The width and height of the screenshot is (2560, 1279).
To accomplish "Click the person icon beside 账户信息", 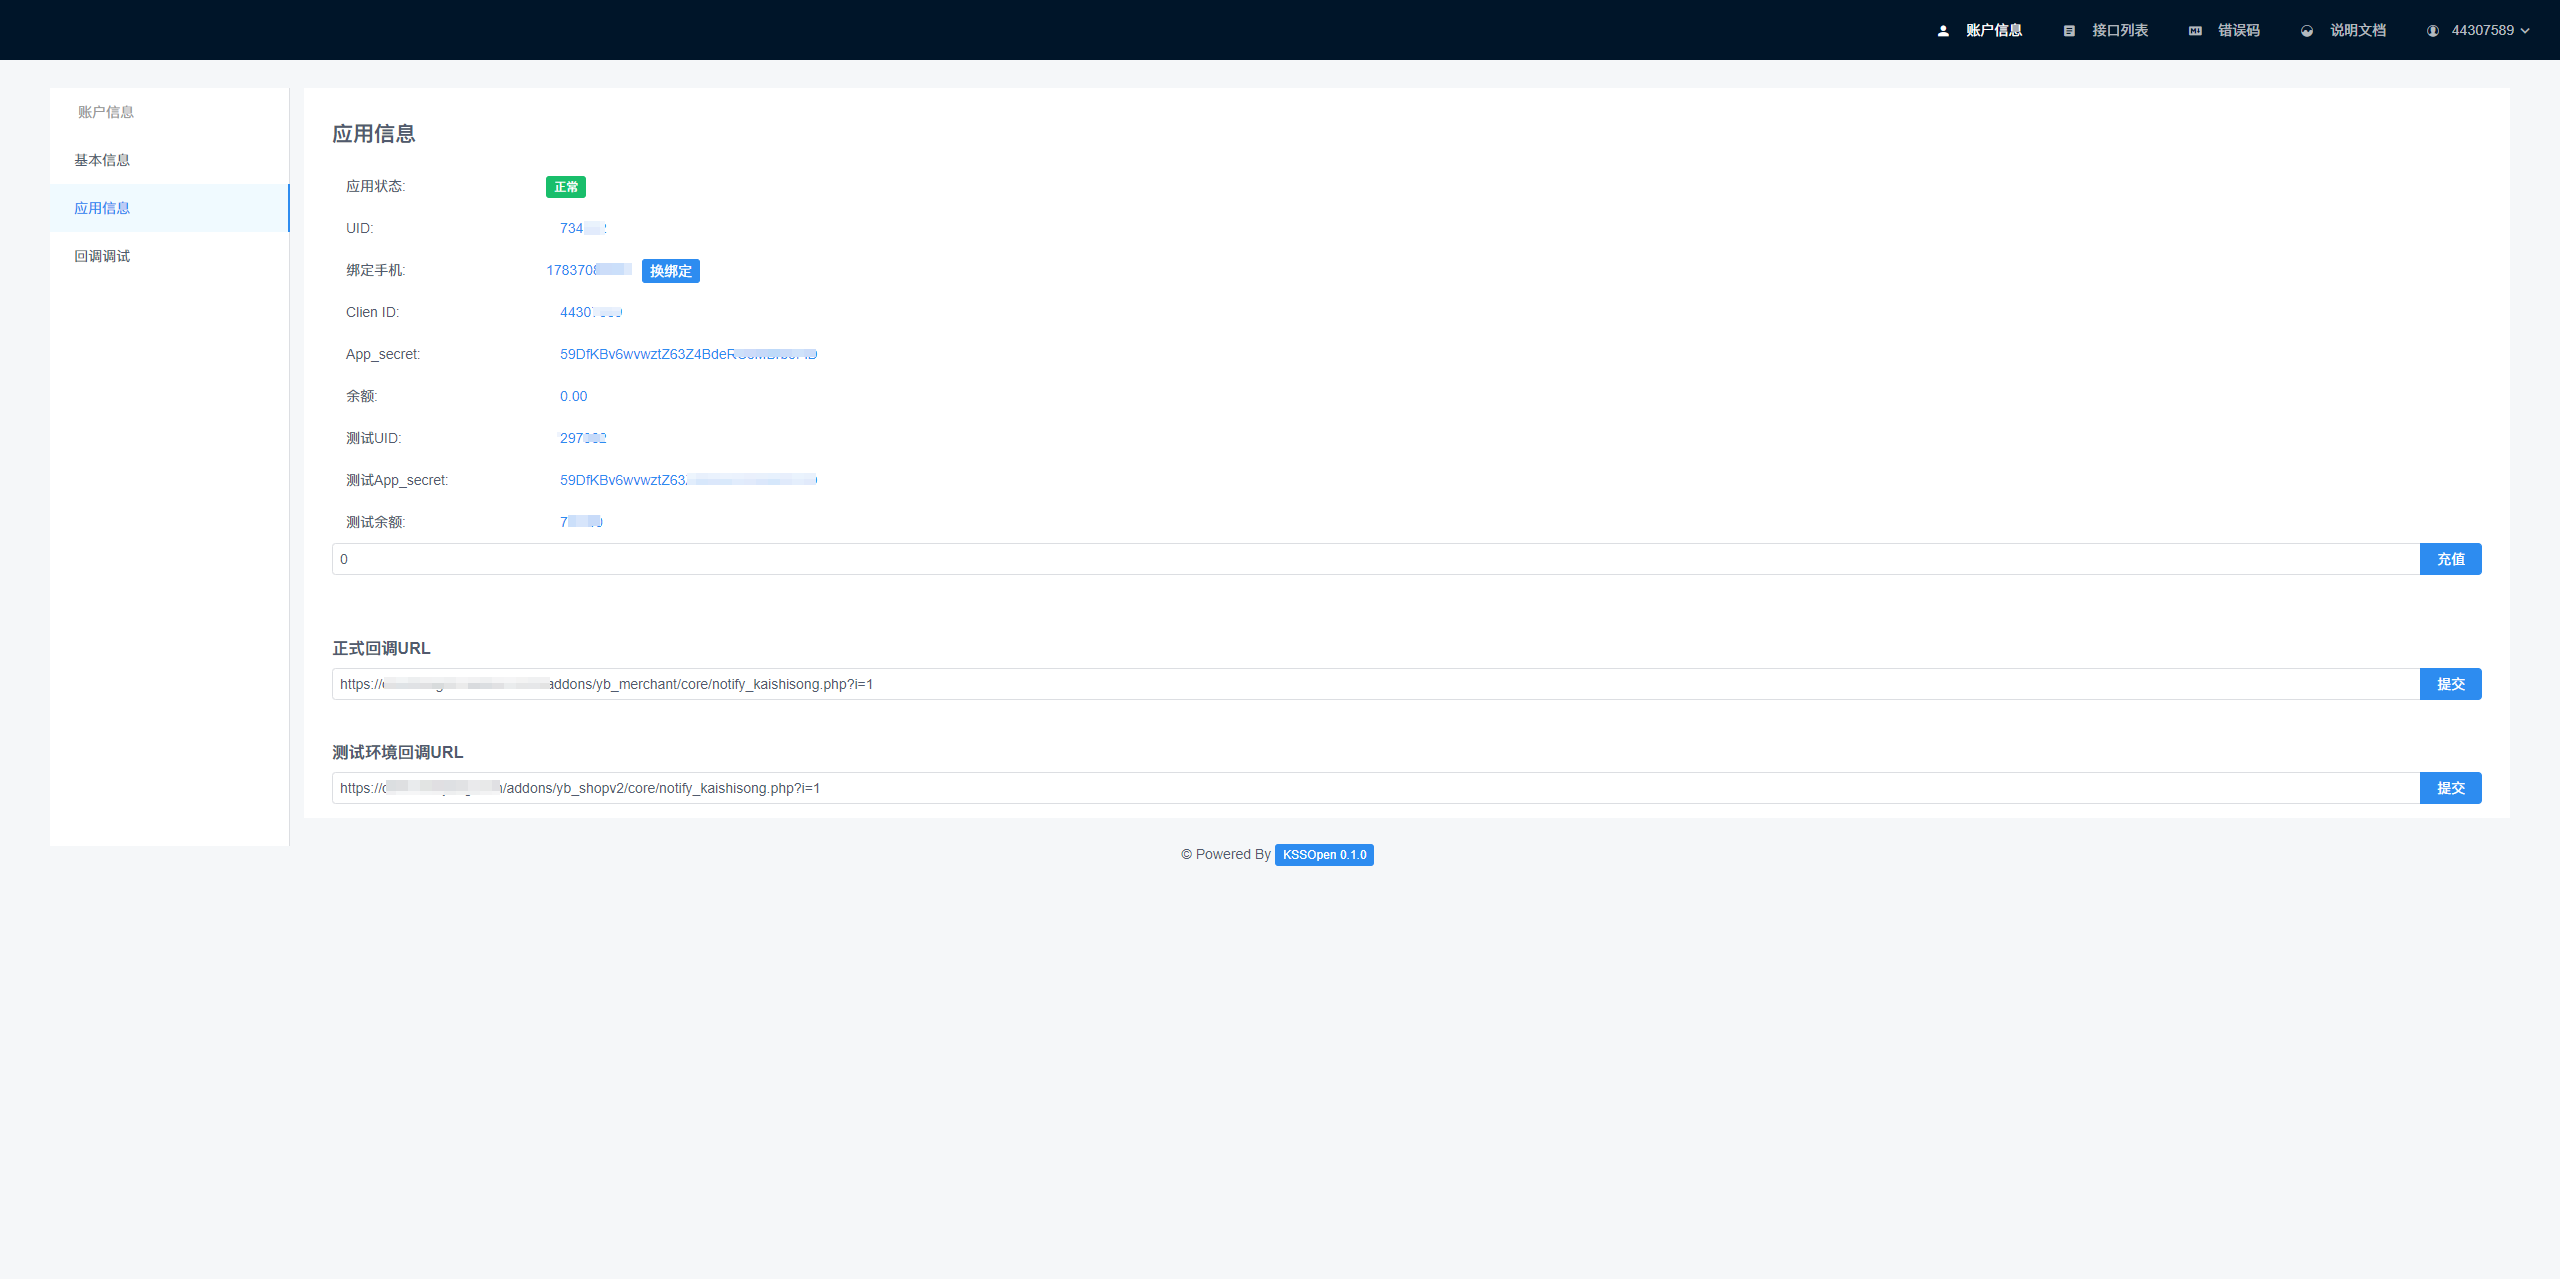I will [1943, 31].
